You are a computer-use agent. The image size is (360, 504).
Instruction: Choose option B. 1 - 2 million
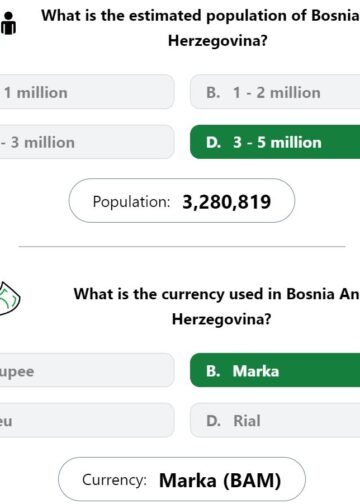coord(275,92)
